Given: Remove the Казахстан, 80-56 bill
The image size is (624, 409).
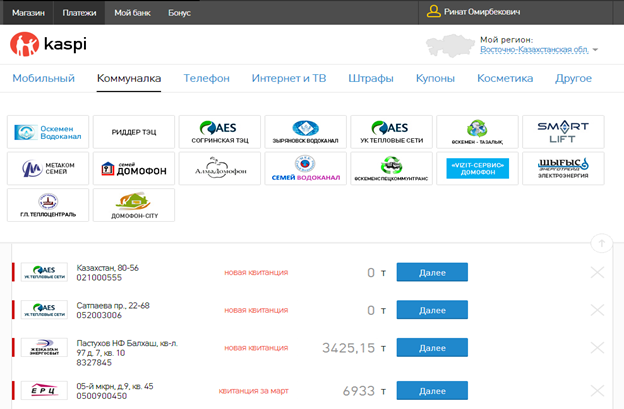Looking at the screenshot, I should tap(597, 273).
